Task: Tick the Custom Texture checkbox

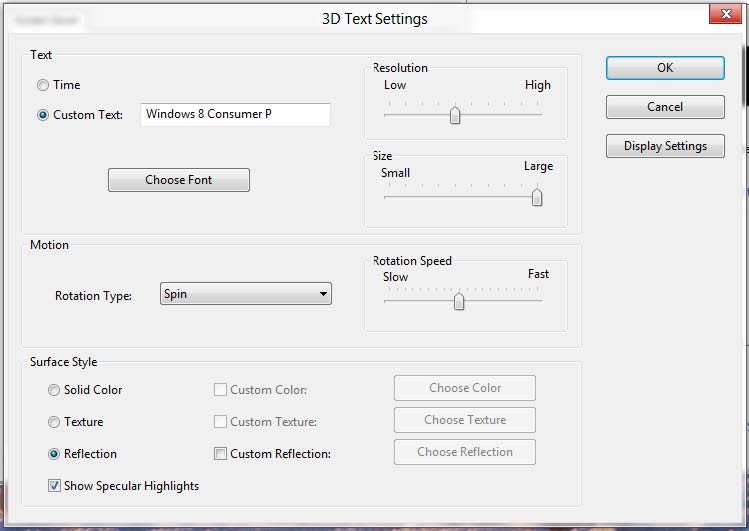Action: [221, 422]
